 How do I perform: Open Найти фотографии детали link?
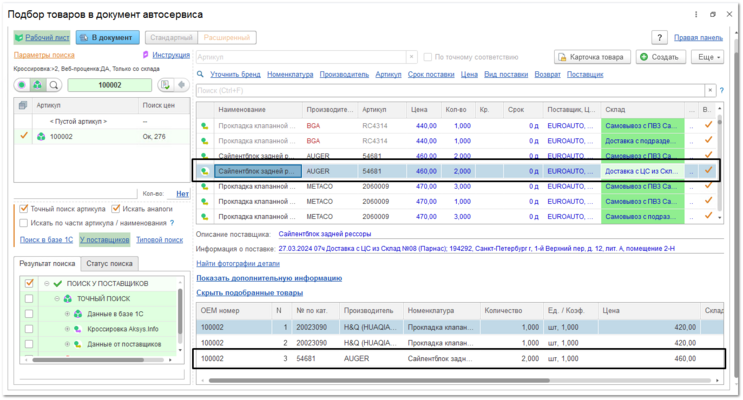pos(238,264)
